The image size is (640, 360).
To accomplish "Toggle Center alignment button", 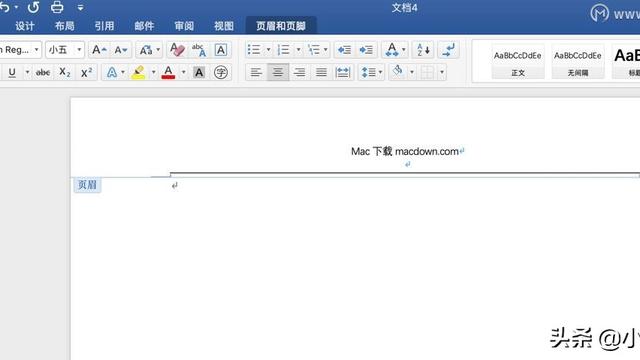I will tap(278, 73).
